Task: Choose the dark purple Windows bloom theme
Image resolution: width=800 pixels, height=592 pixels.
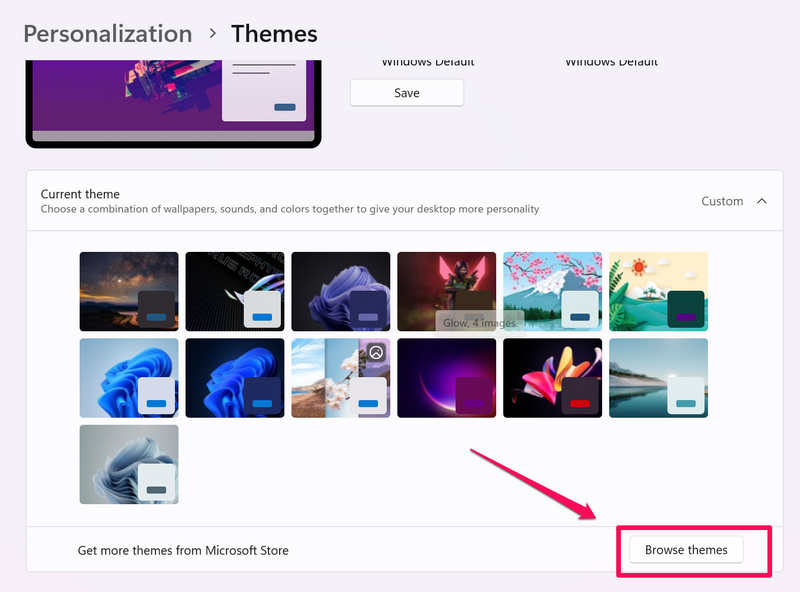Action: click(x=341, y=291)
